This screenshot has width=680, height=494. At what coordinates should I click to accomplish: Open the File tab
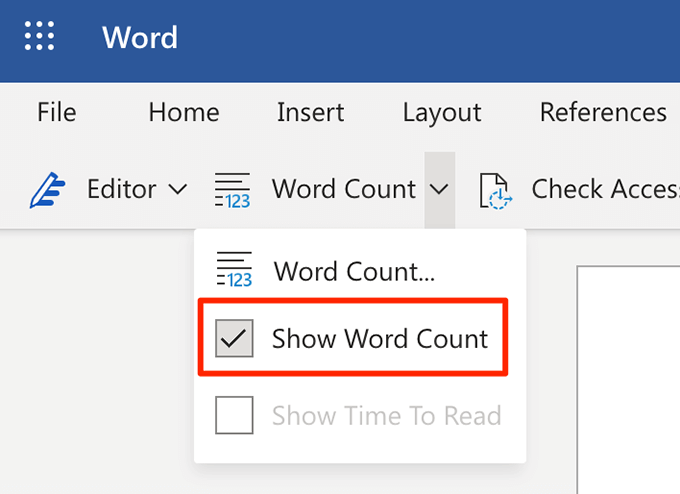click(57, 112)
